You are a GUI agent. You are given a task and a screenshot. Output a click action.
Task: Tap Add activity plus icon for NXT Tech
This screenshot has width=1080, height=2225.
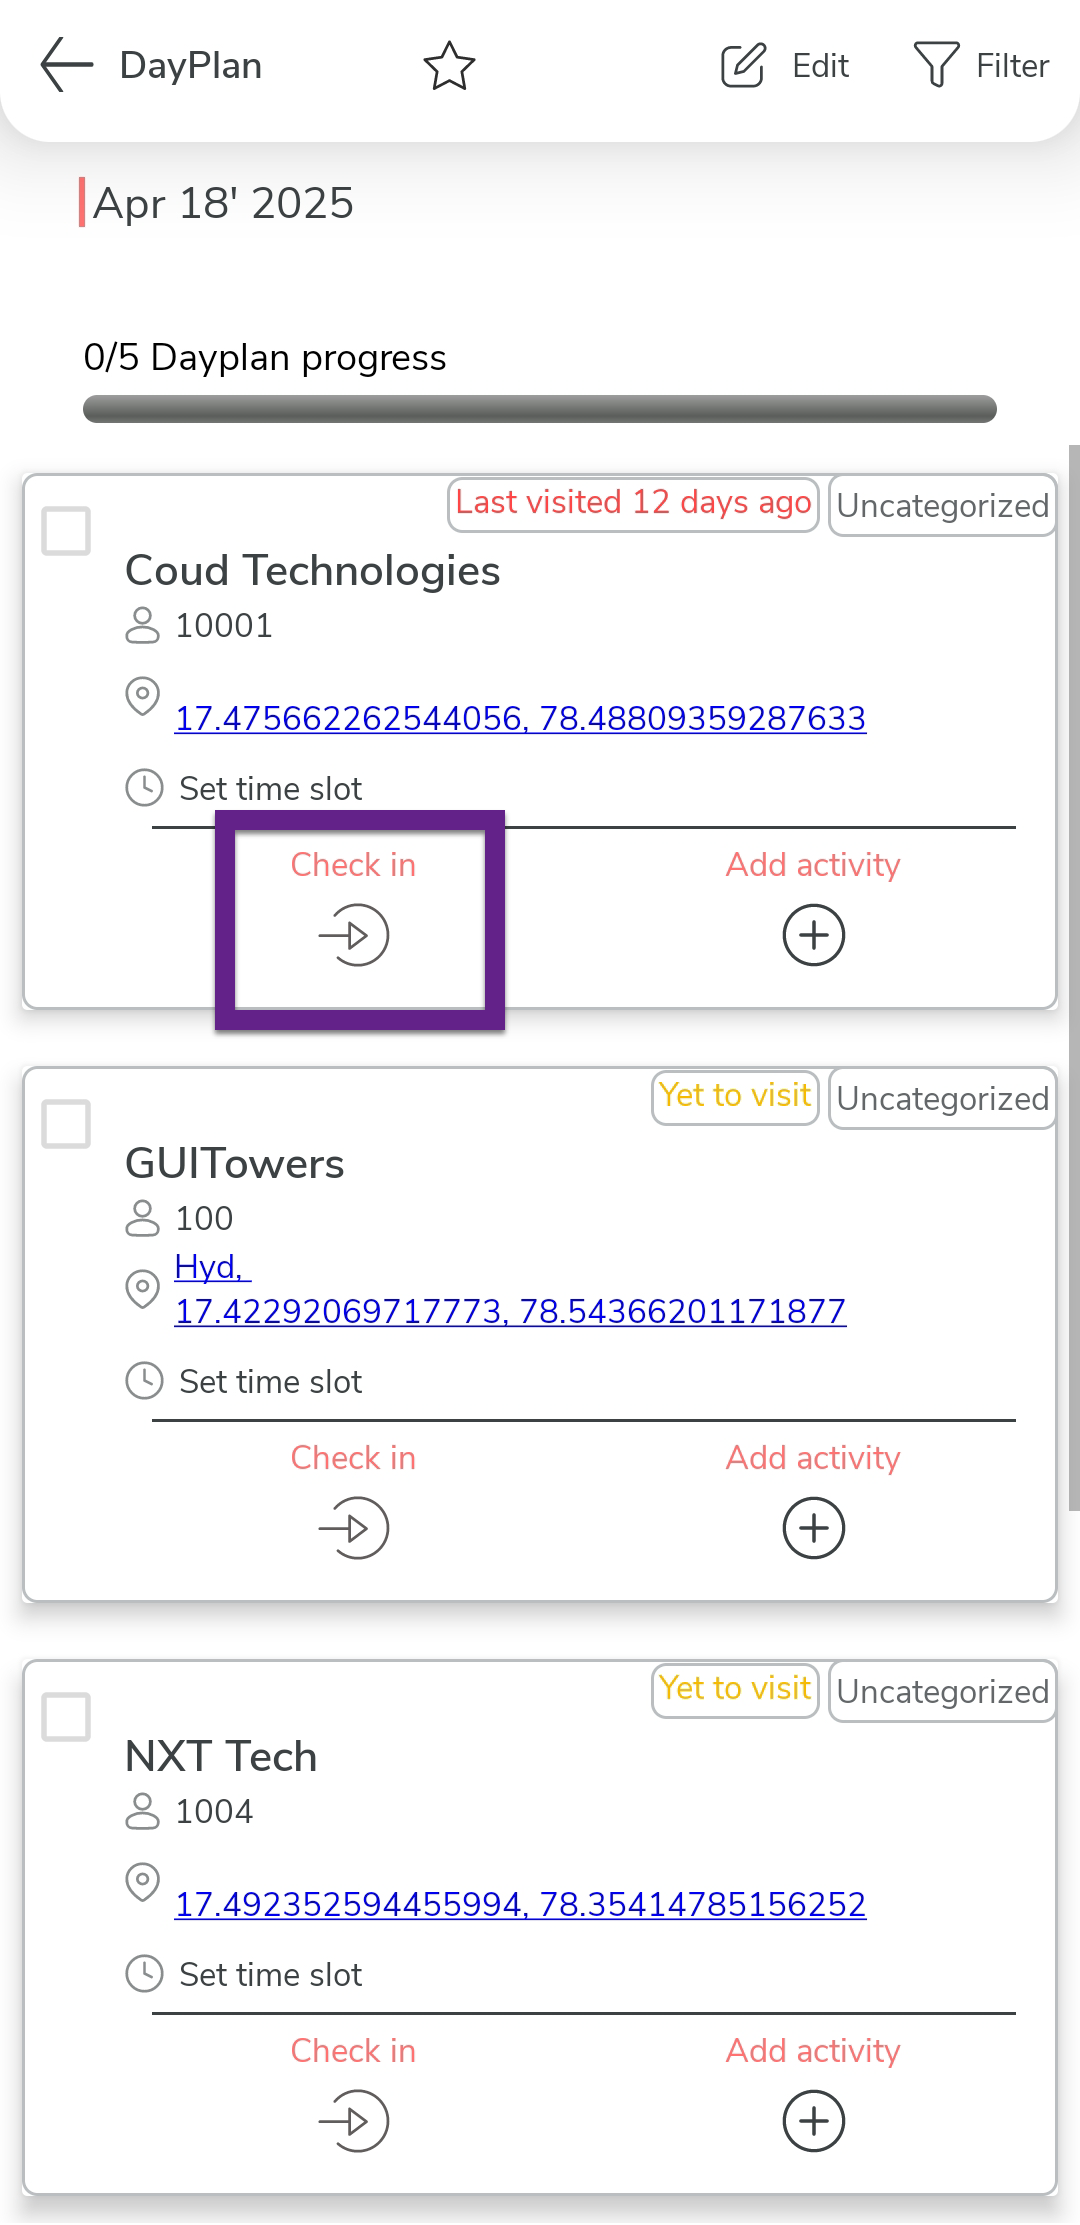click(813, 2121)
